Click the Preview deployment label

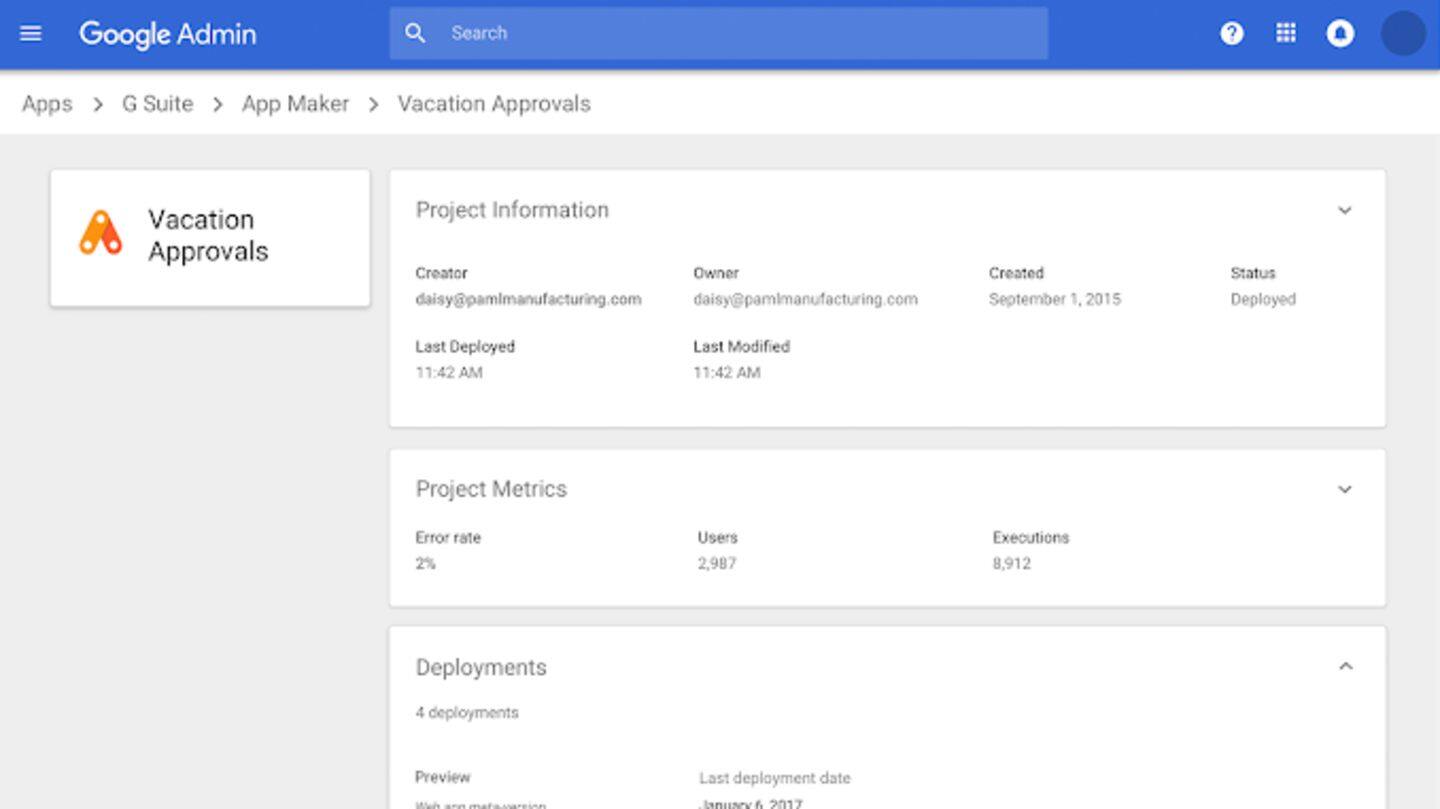pos(442,776)
